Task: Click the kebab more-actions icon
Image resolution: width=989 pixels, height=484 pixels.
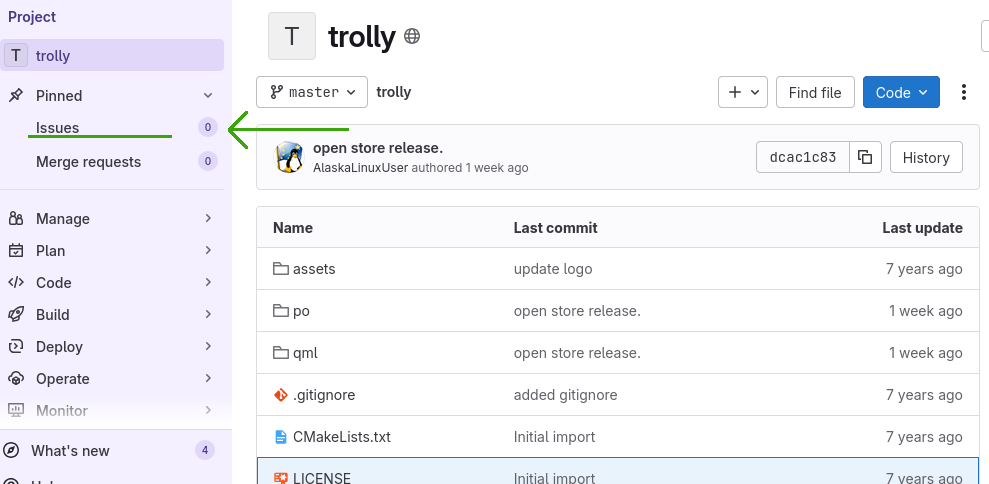Action: point(964,93)
